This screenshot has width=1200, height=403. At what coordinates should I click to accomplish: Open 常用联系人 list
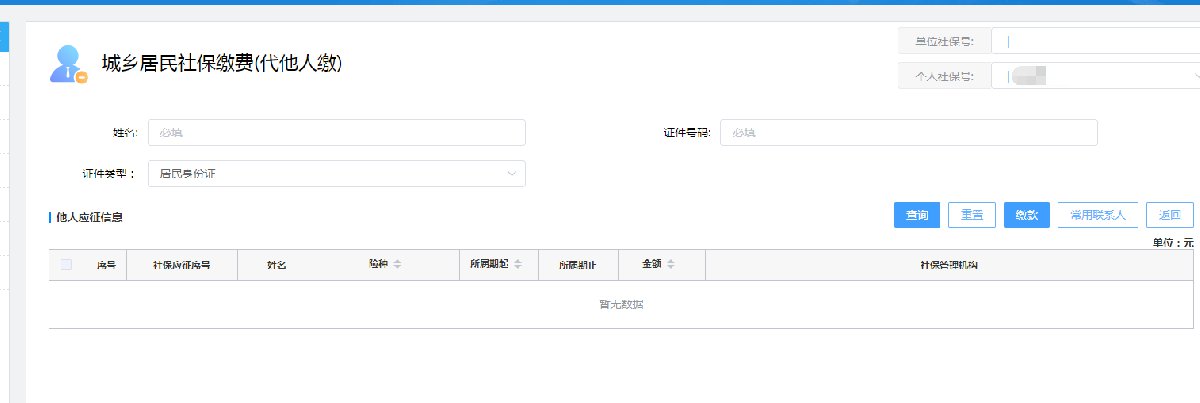coord(1097,215)
